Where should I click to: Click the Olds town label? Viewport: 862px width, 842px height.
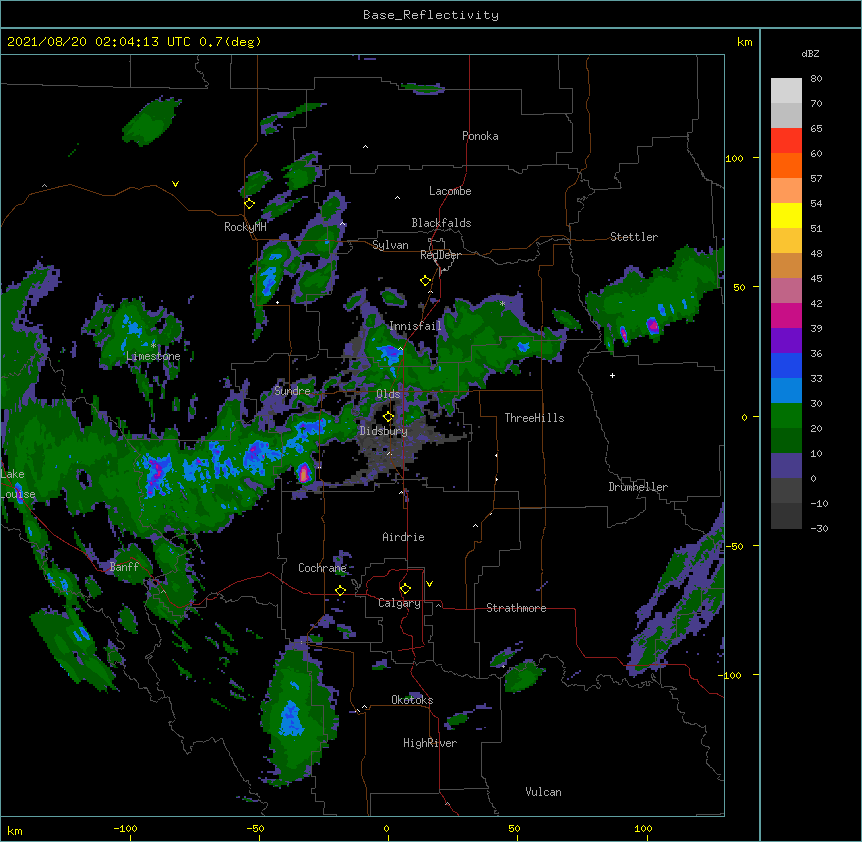coord(388,394)
